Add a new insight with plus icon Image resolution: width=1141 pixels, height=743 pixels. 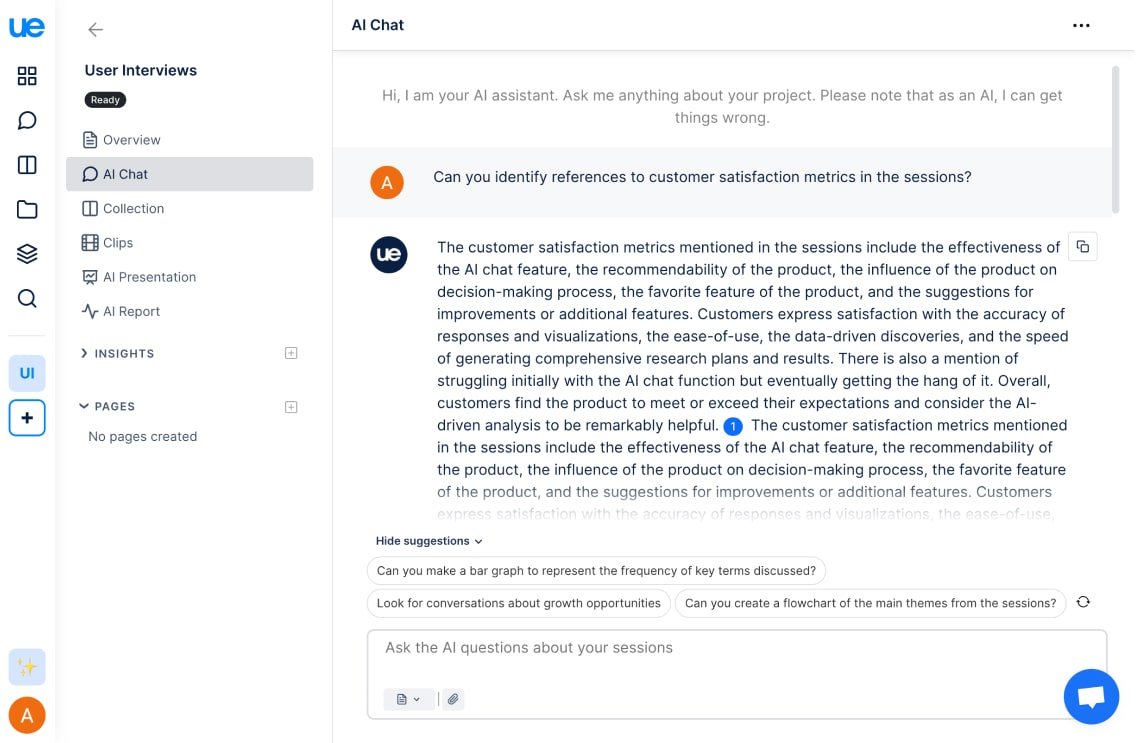pos(291,353)
